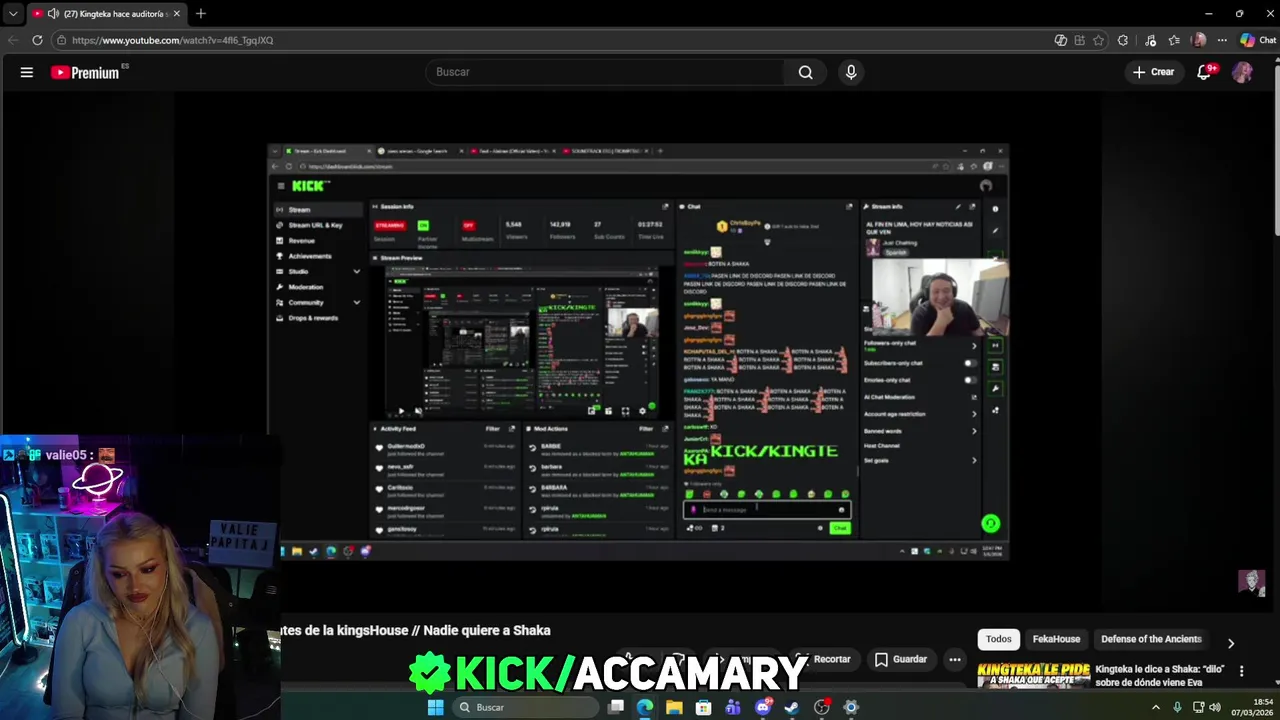
Task: Open options menu for the Kingteka suggested video
Action: [1241, 671]
